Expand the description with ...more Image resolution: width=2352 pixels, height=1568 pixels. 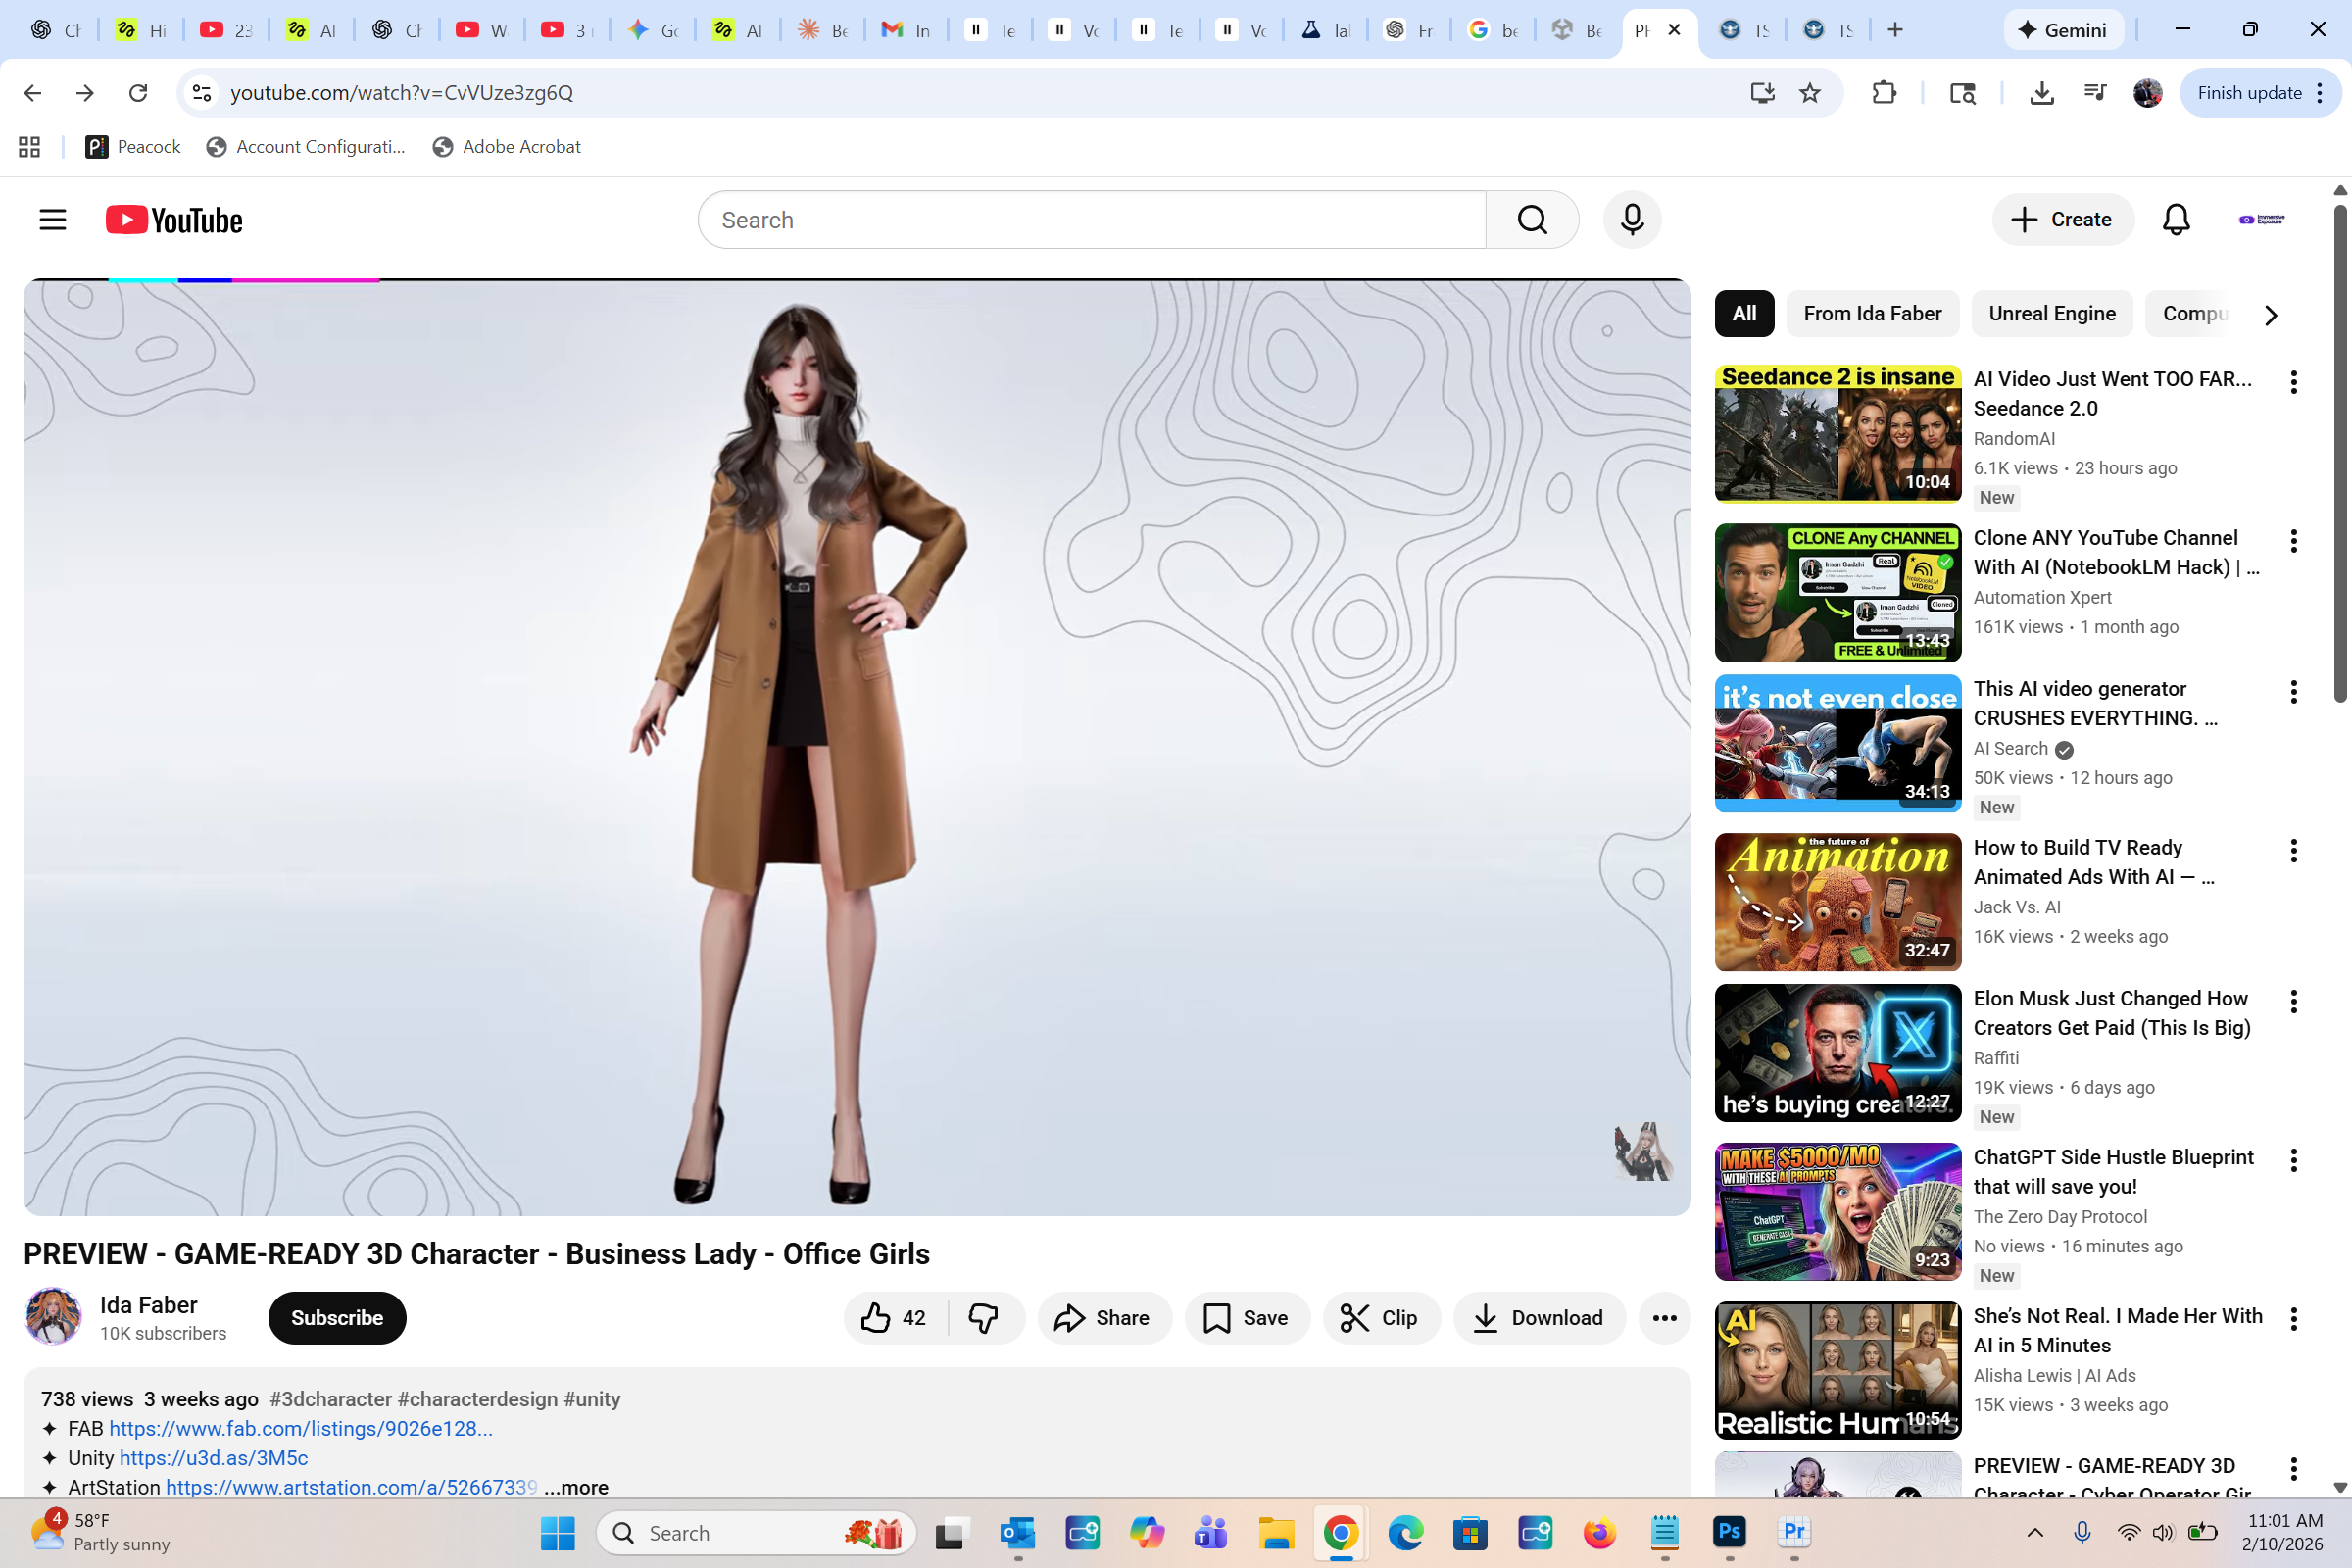(576, 1487)
